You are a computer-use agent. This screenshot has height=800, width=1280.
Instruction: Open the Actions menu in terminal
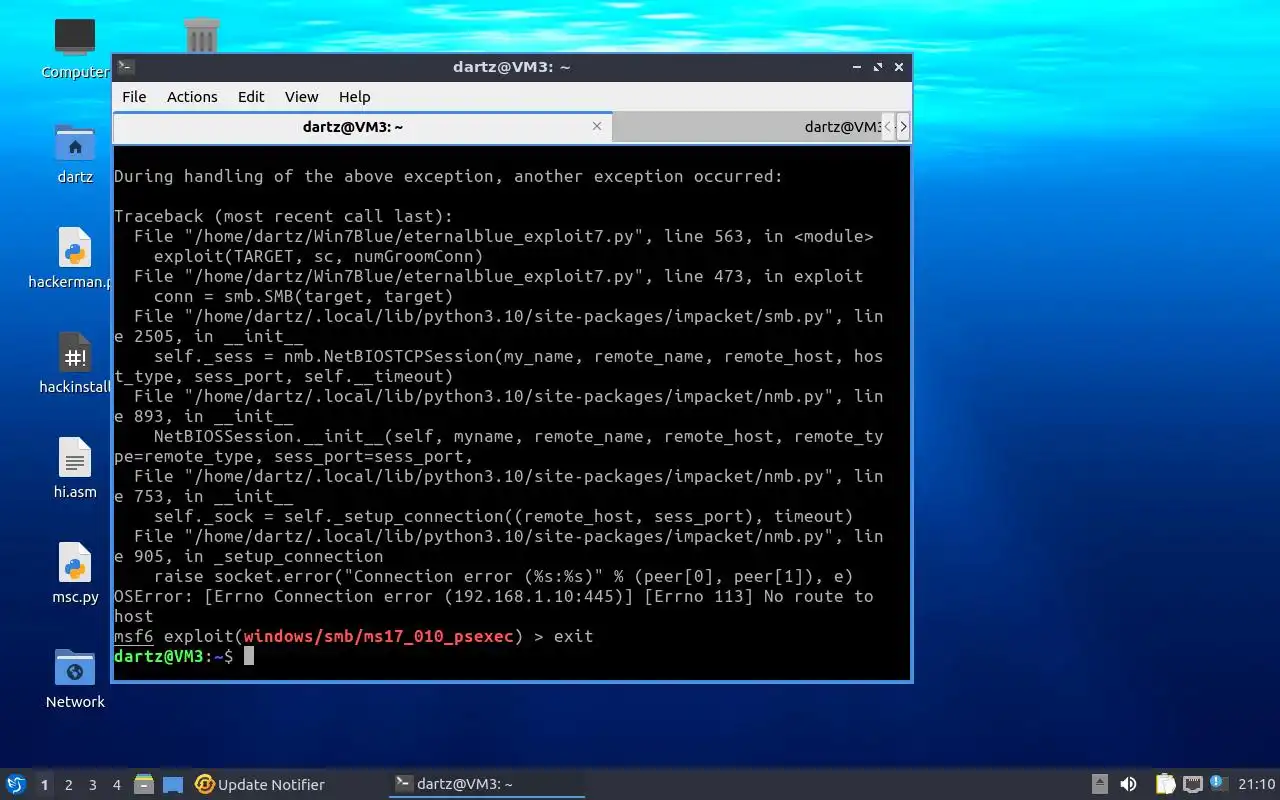192,97
